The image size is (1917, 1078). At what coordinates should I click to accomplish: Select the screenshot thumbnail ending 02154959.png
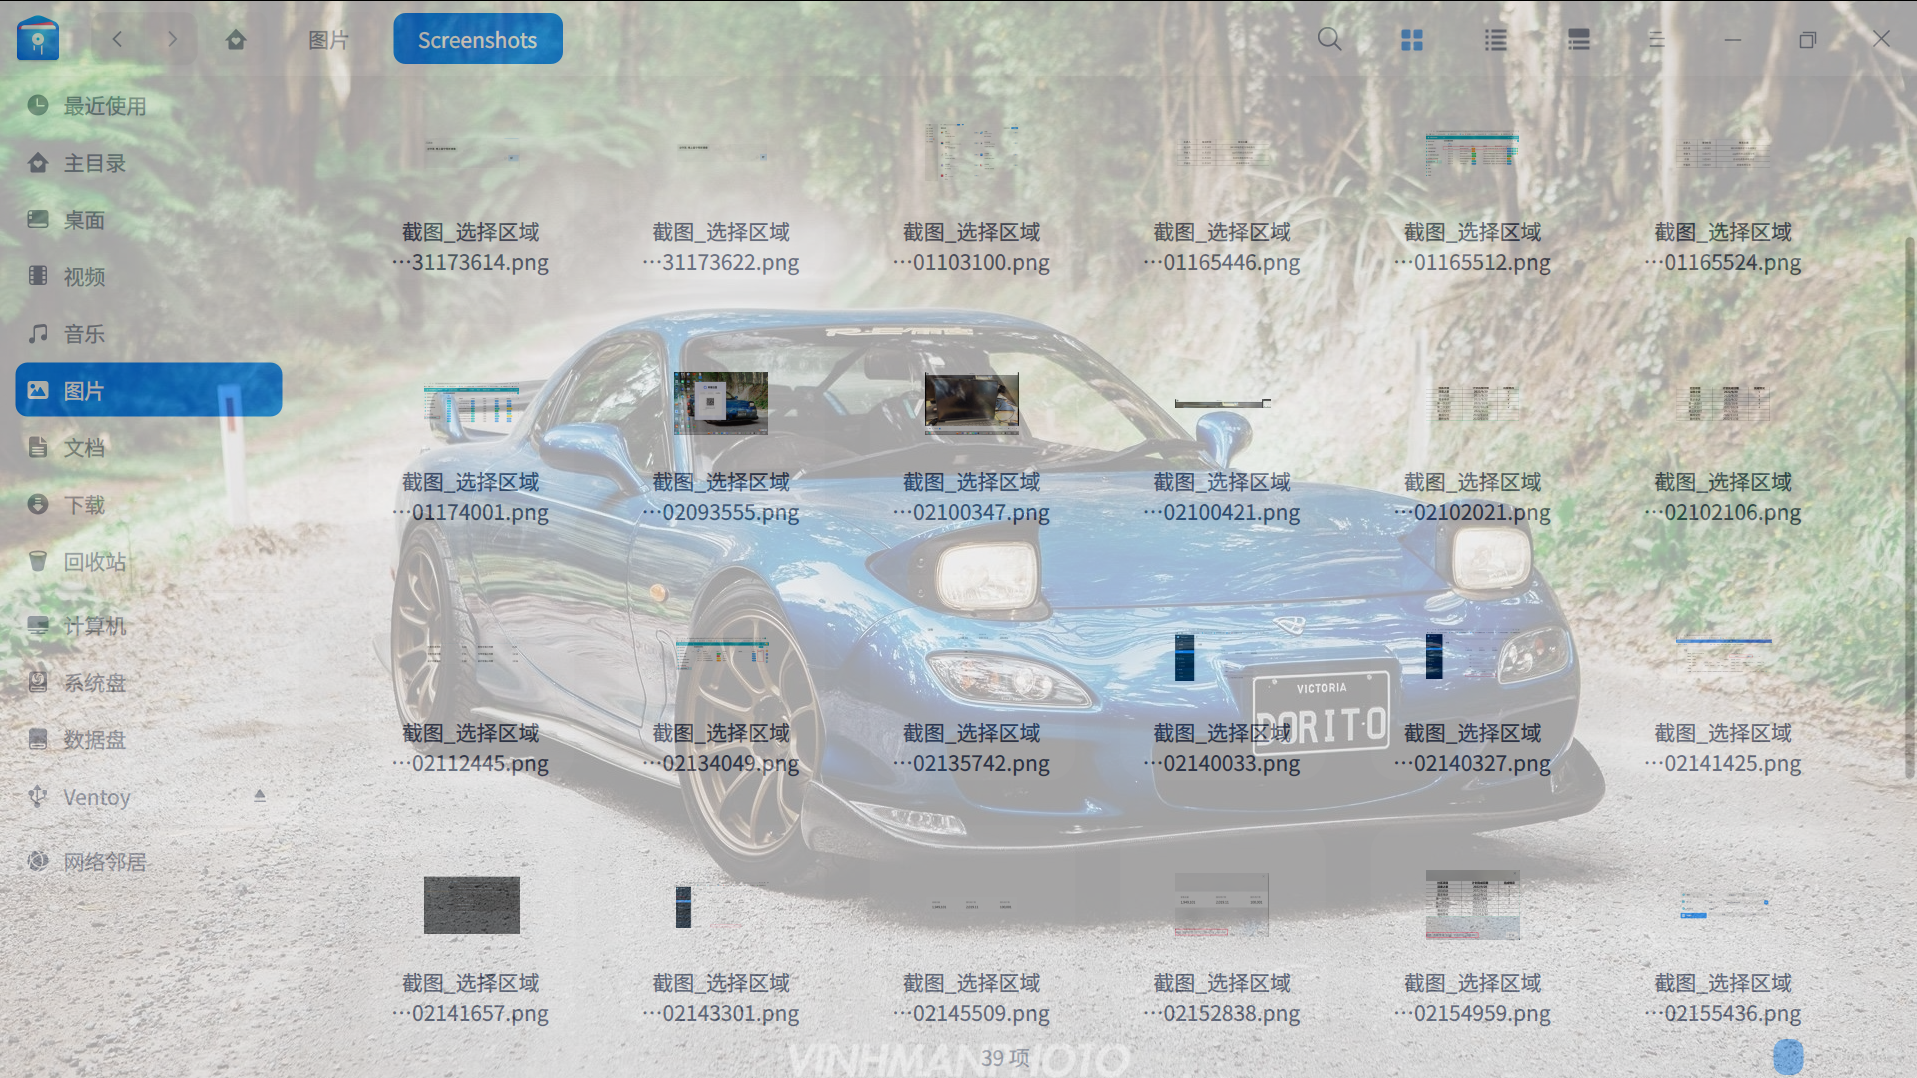tap(1472, 905)
